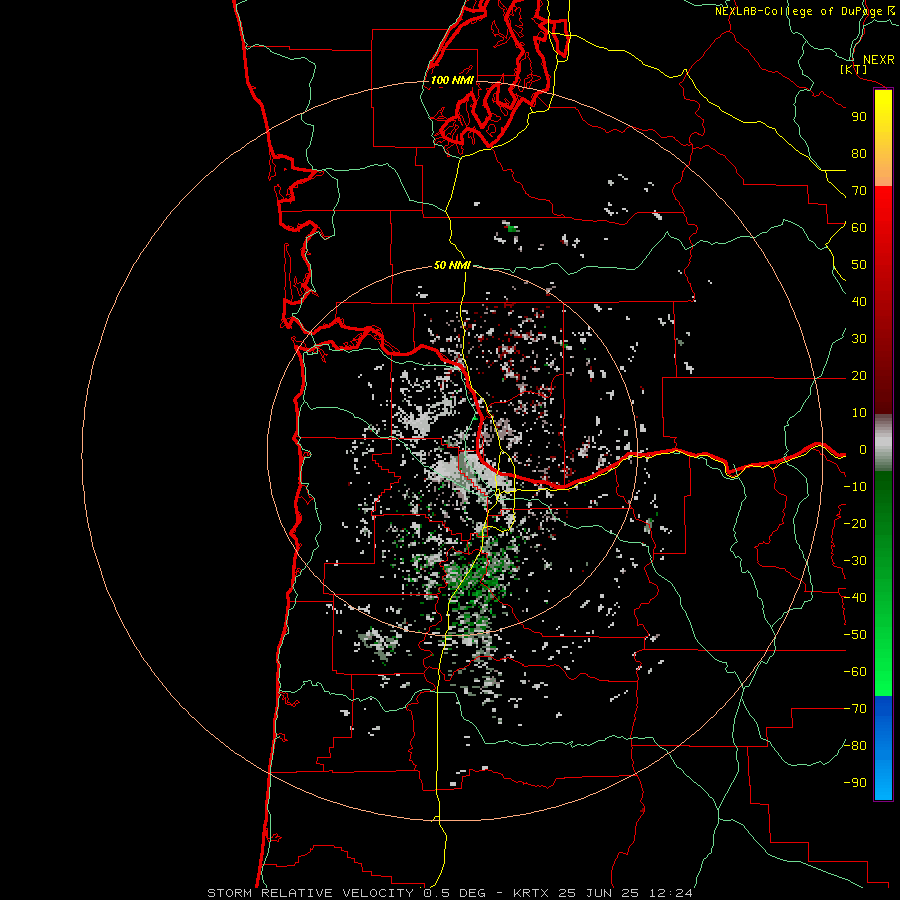Pick the blue segment at the color bar bottom
The height and width of the screenshot is (900, 900).
coord(883,748)
